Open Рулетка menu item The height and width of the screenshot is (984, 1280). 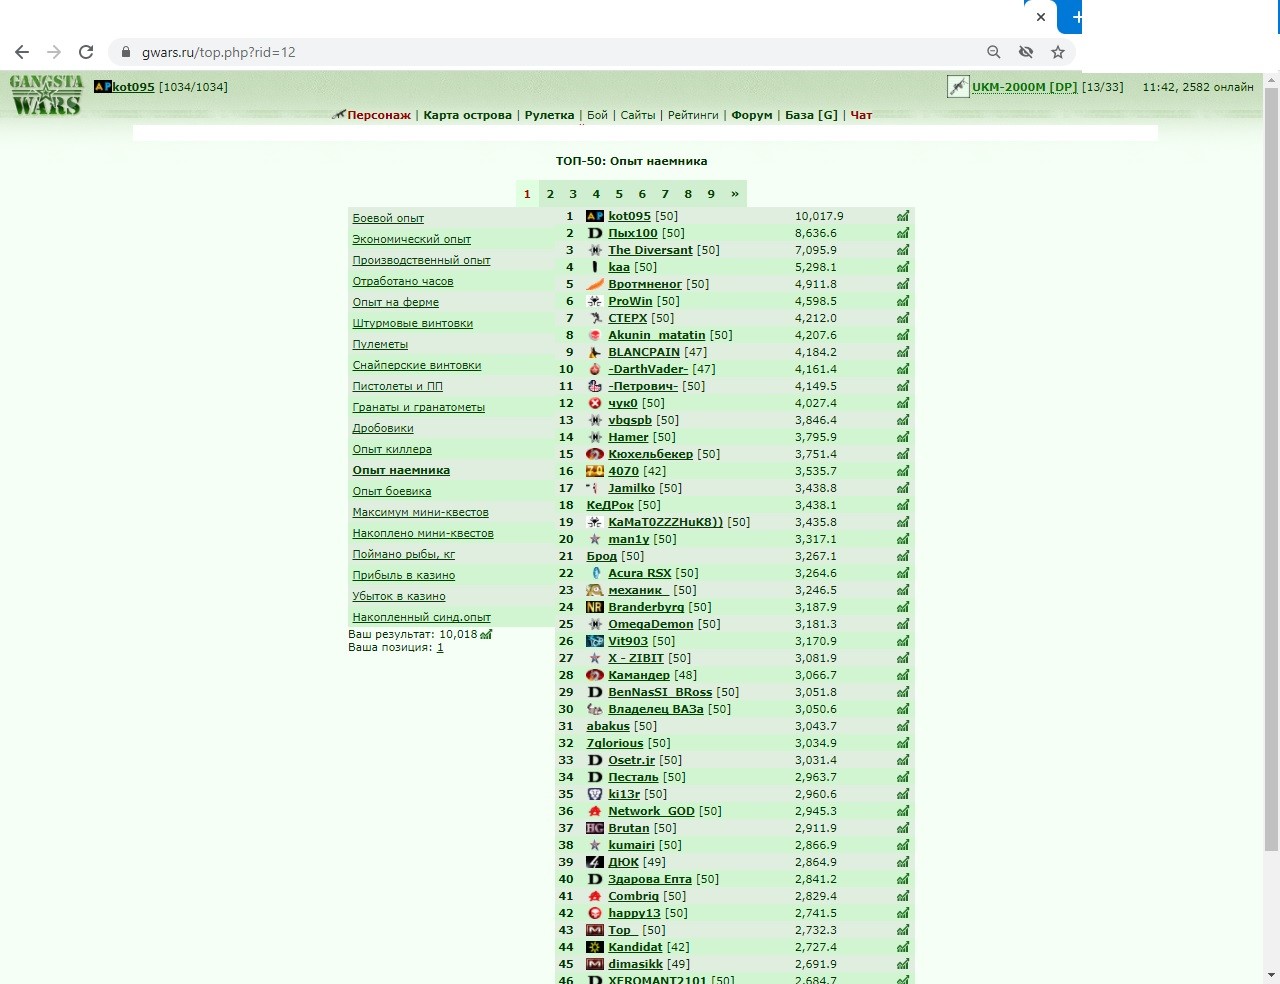[x=549, y=115]
